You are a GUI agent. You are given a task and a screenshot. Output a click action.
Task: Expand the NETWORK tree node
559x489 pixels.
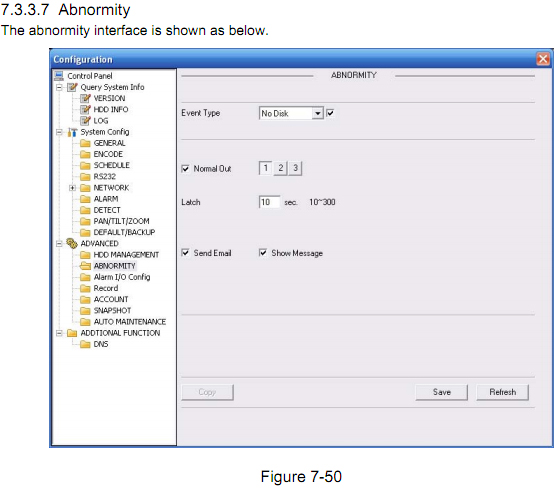pos(72,188)
